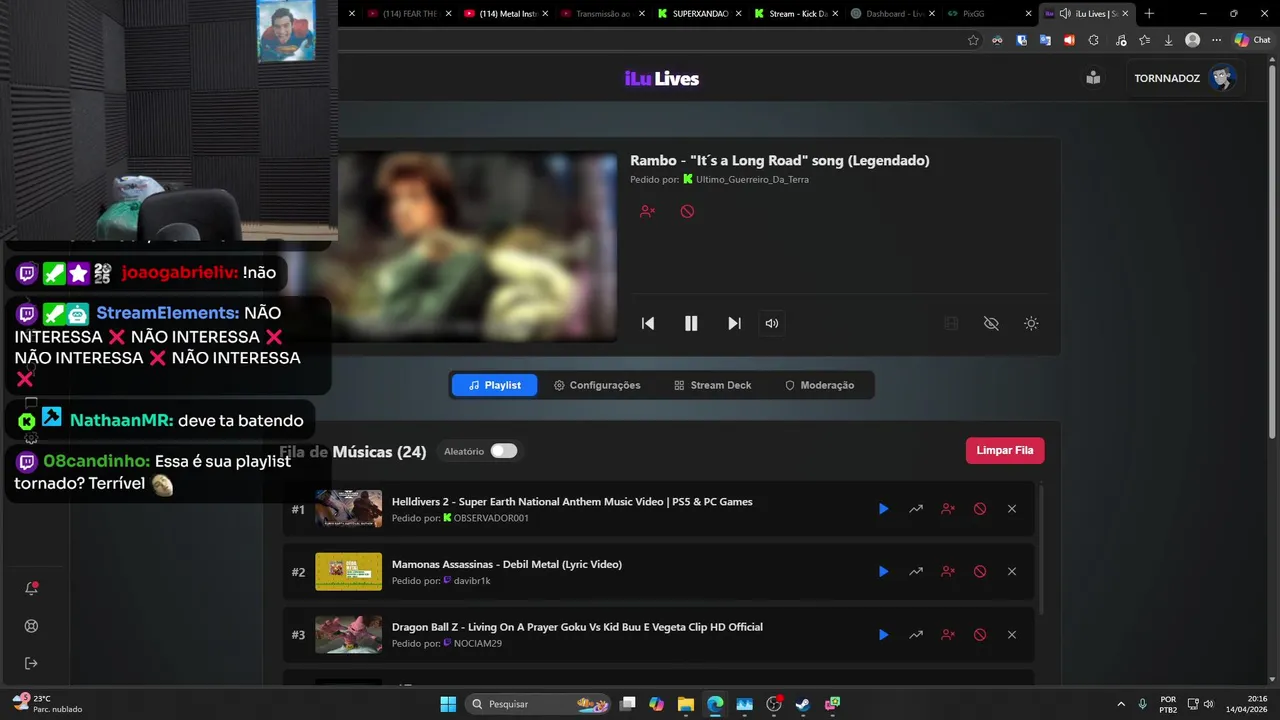The height and width of the screenshot is (720, 1280).
Task: Ban requester davibr1k from Mamonas row
Action: click(x=948, y=572)
